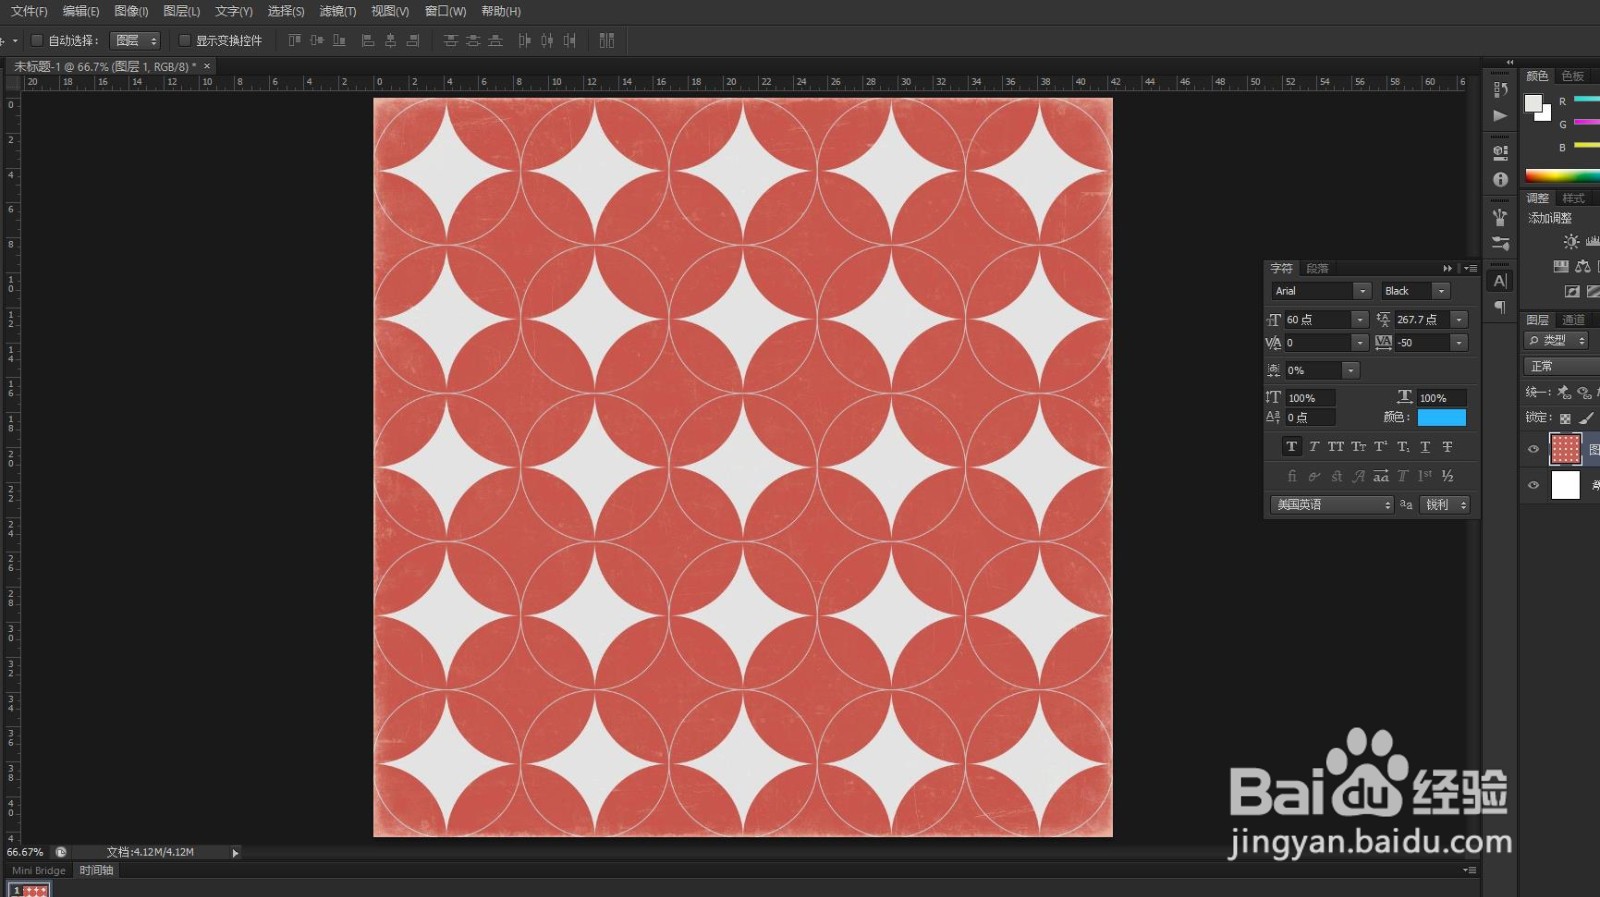Toggle underline text style
The image size is (1600, 897).
(1425, 447)
